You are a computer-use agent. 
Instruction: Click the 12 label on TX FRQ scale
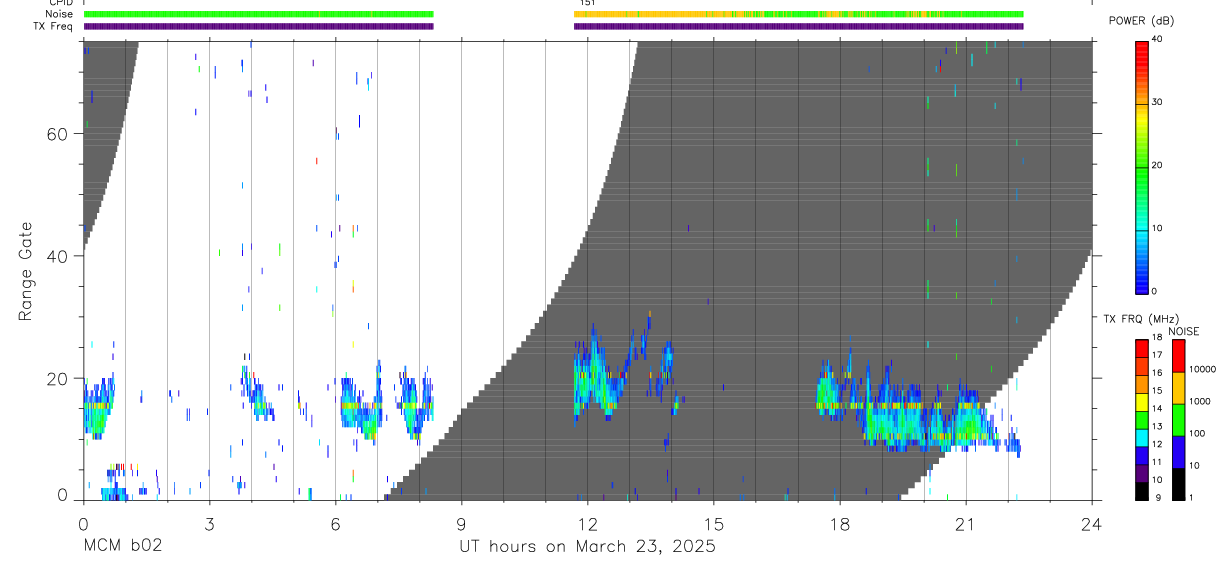click(1158, 444)
